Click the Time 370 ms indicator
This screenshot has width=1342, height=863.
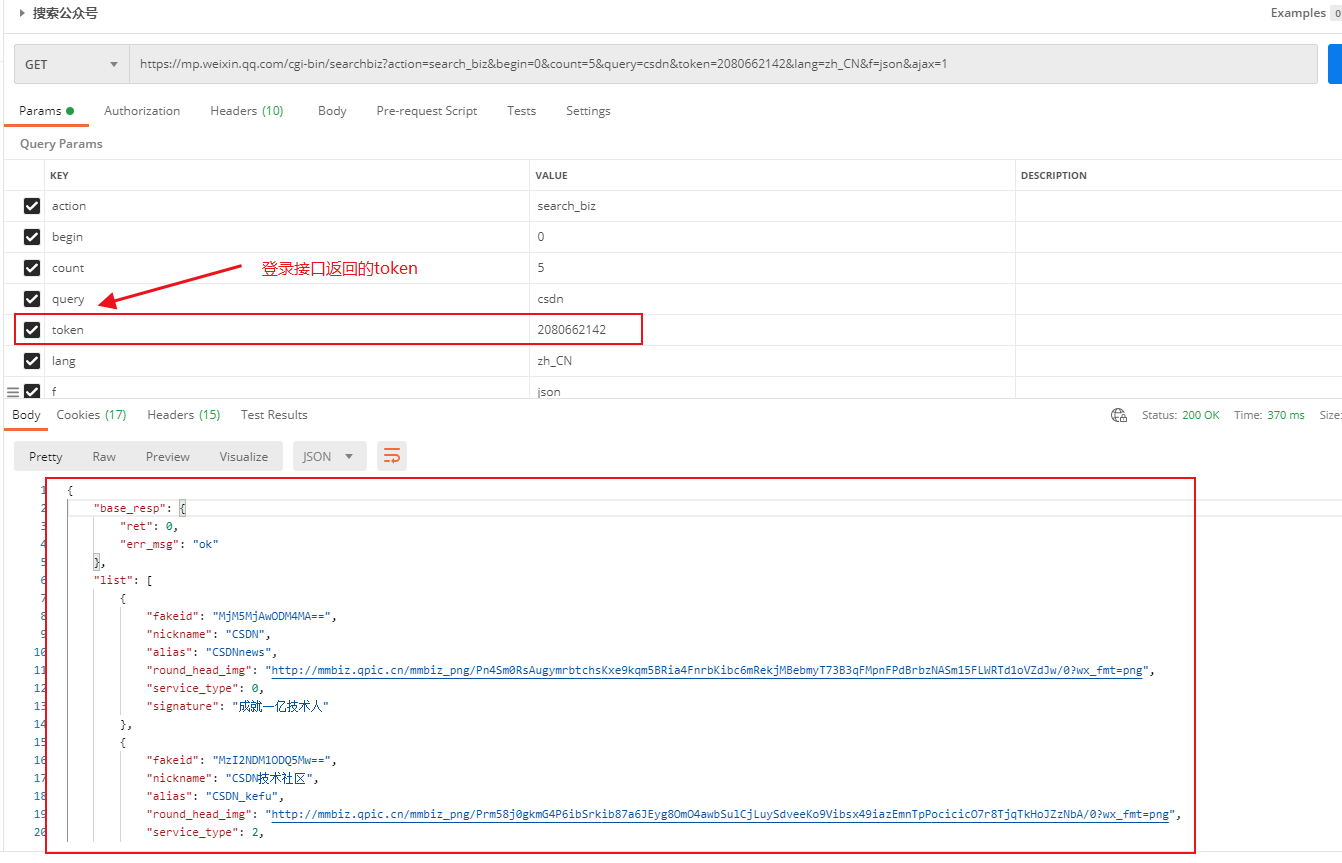(x=1269, y=415)
